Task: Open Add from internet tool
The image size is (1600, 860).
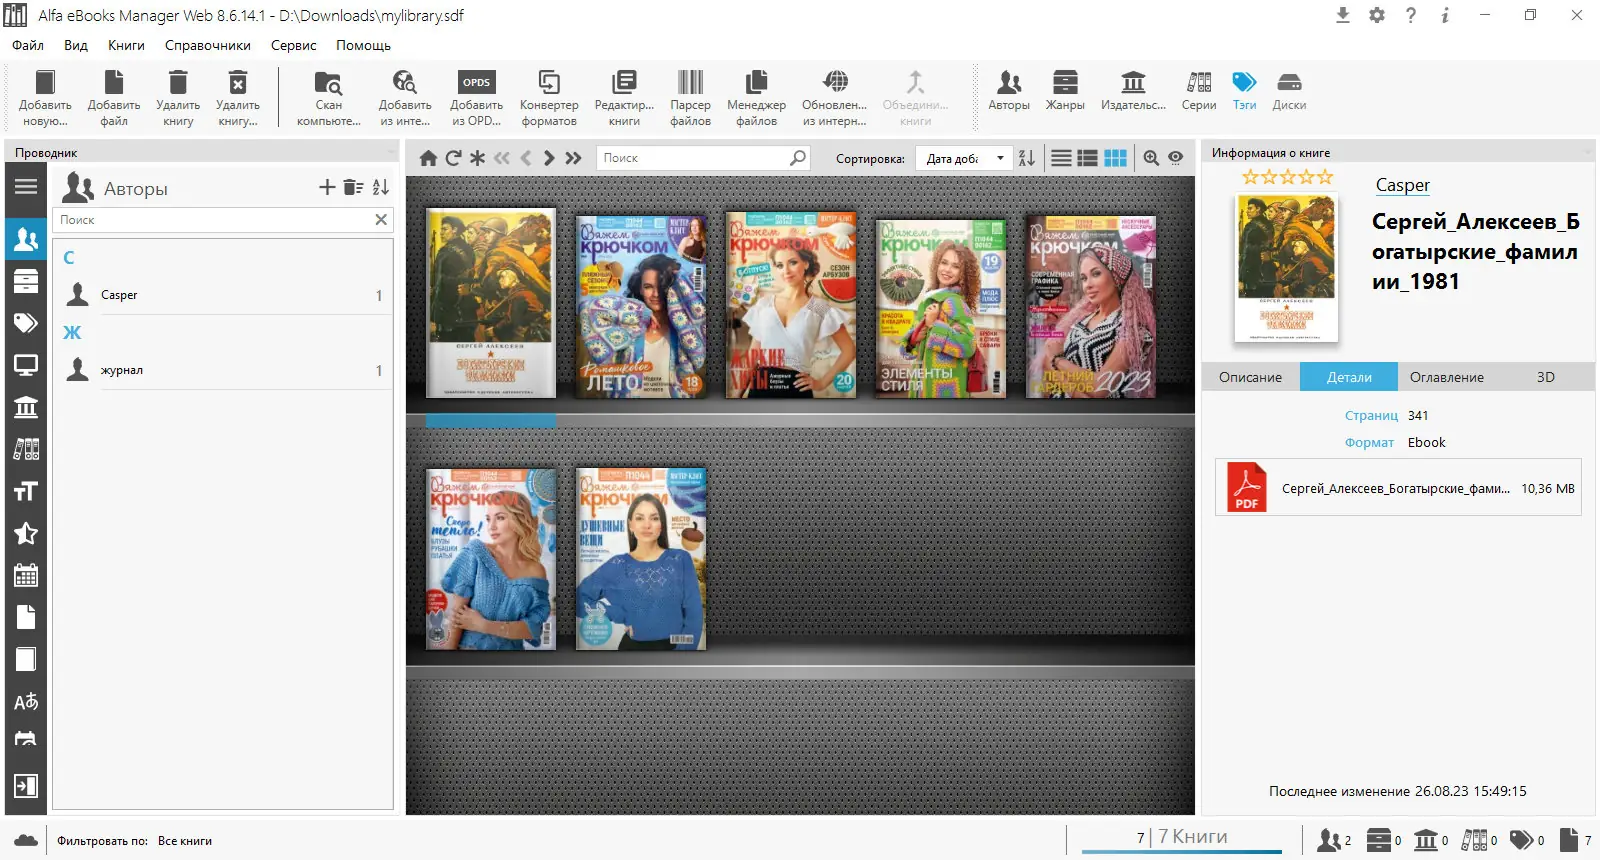Action: [x=405, y=98]
